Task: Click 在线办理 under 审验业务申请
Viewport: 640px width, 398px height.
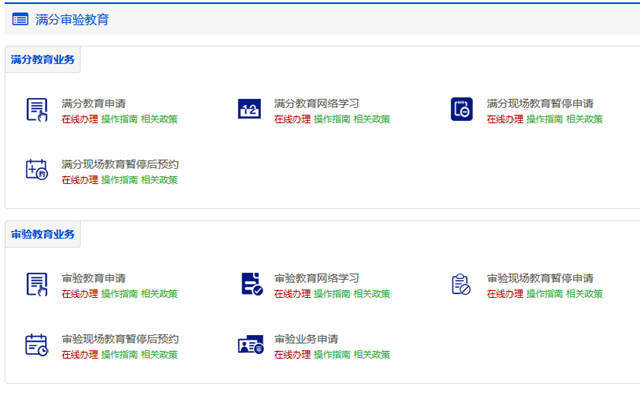Action: [292, 355]
